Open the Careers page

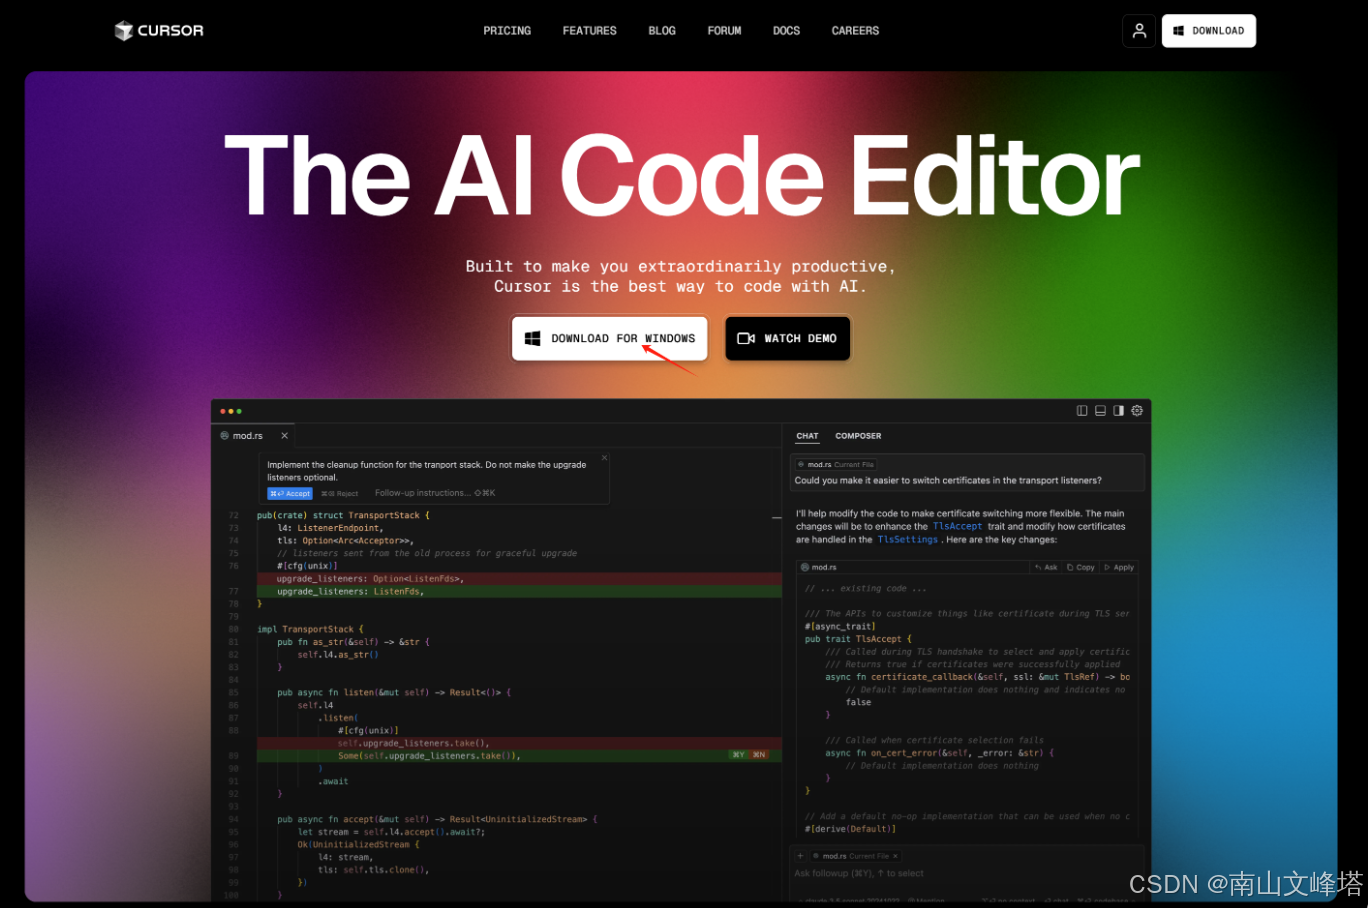coord(855,31)
